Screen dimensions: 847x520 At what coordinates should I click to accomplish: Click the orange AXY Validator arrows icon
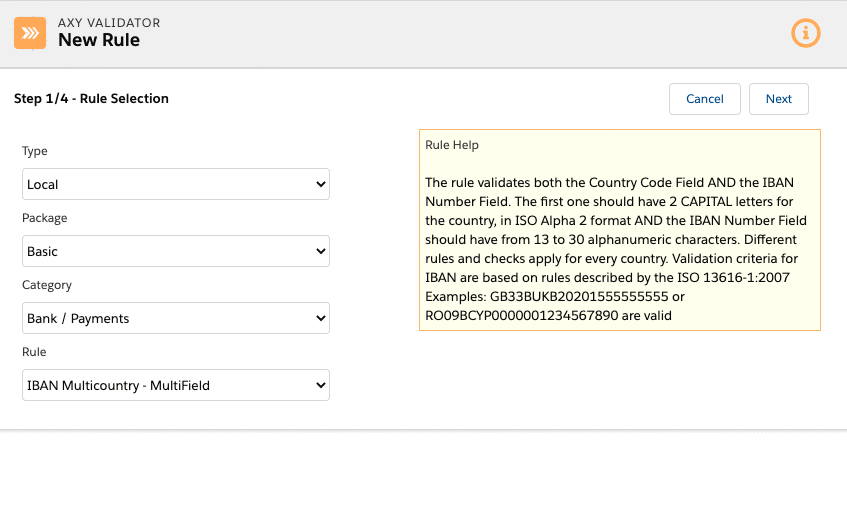[30, 33]
